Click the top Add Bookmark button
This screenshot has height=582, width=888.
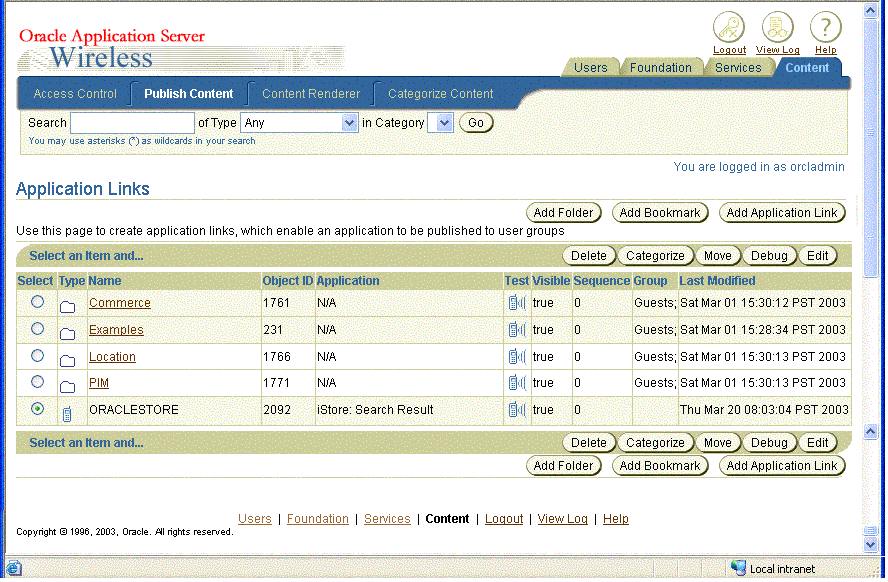pos(660,213)
